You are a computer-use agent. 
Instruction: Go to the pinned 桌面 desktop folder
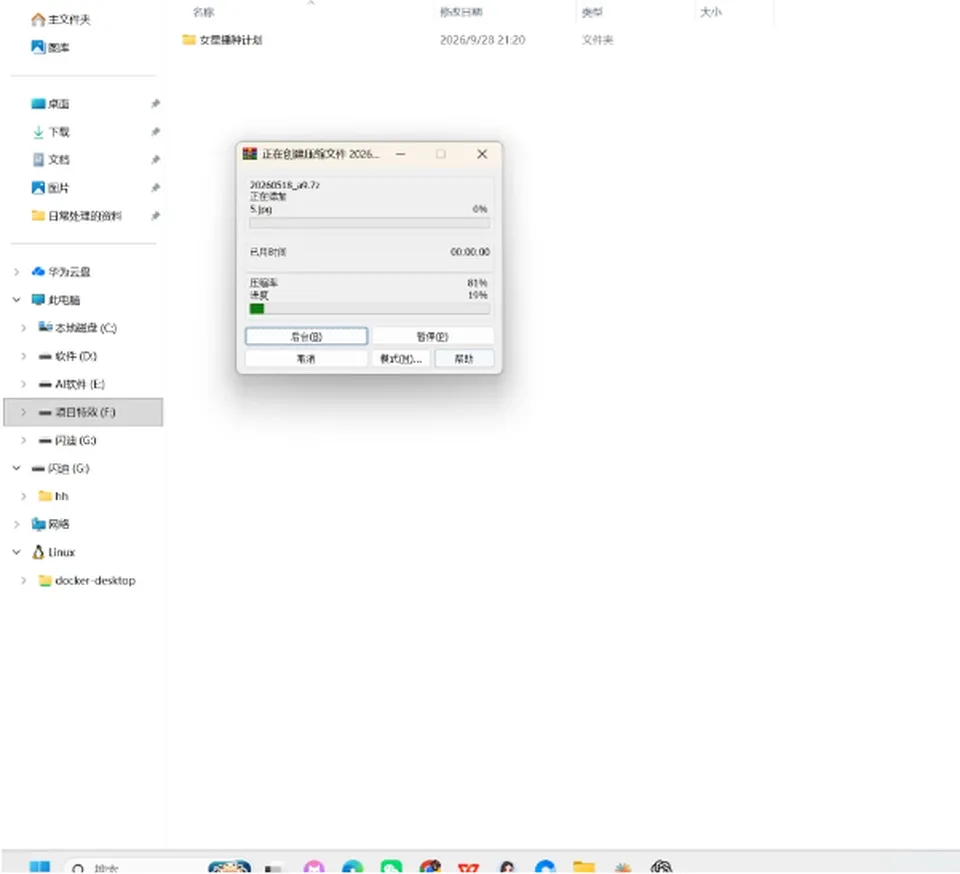click(50, 103)
